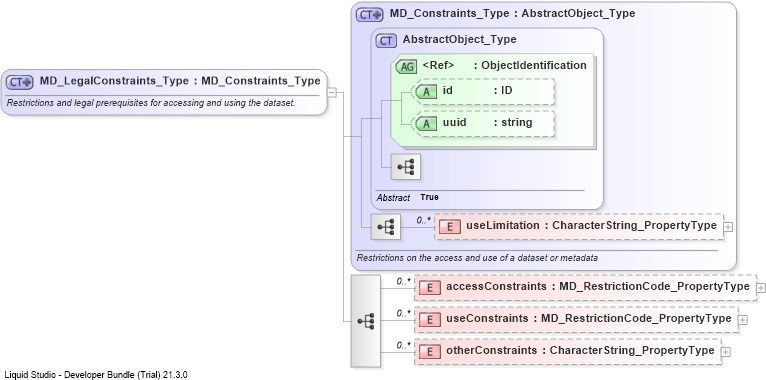
Task: Click the 'Restrictions on the access' annotation
Action: (x=477, y=258)
